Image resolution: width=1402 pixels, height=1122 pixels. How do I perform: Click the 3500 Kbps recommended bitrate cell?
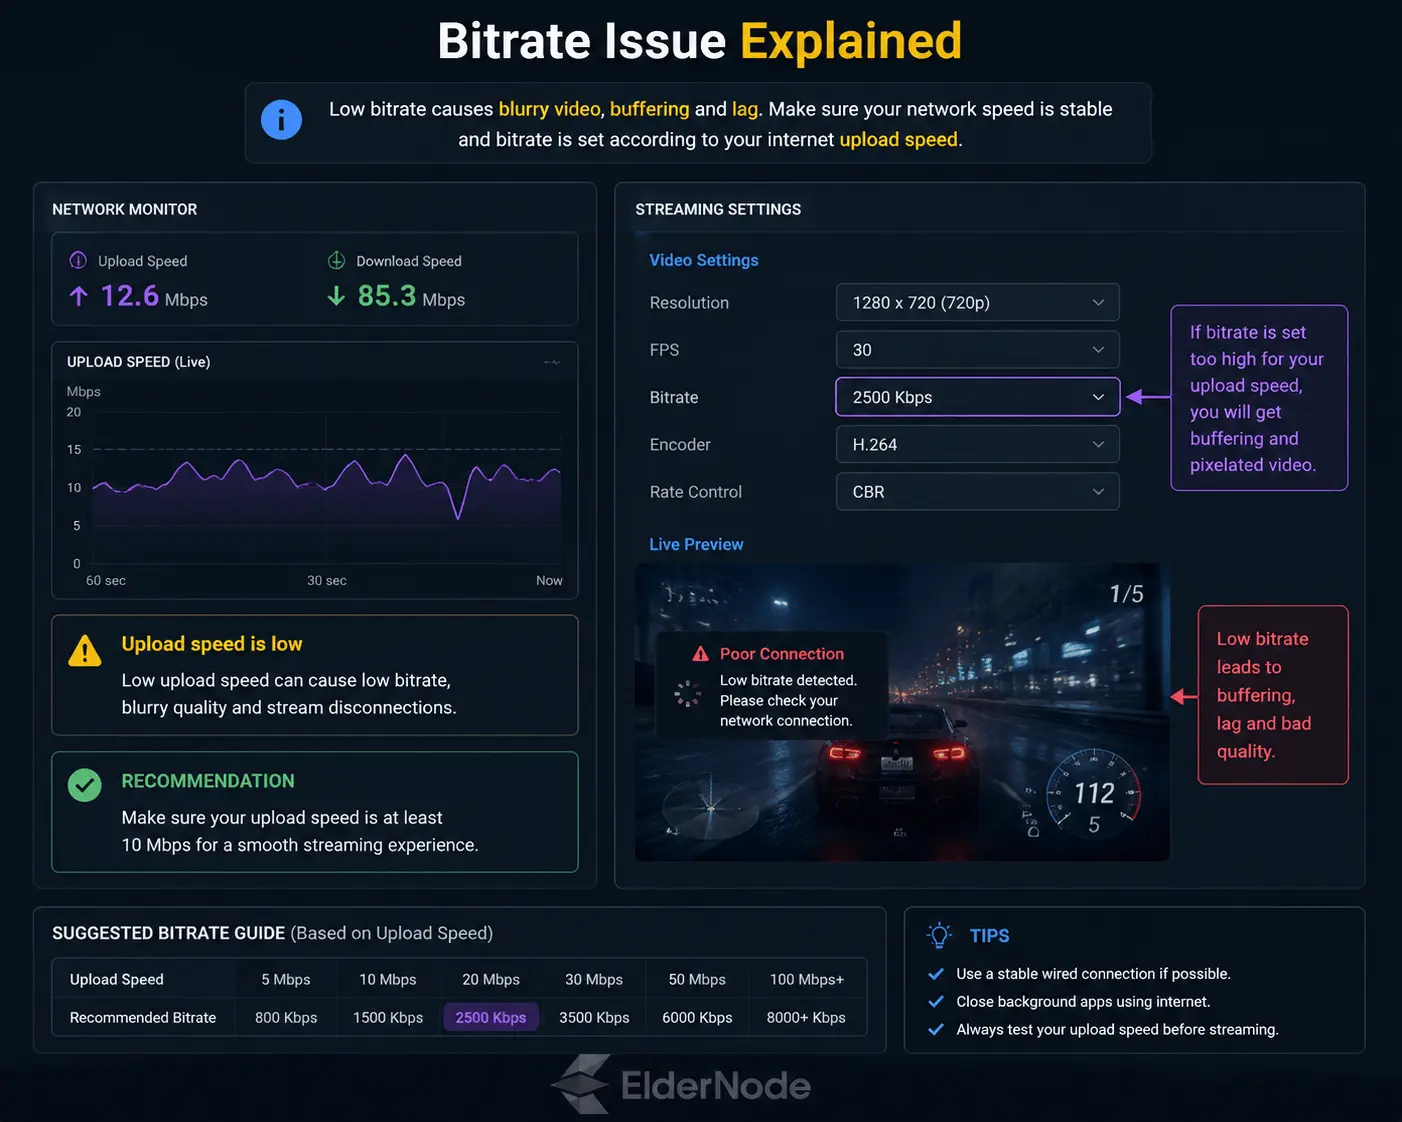(594, 1018)
